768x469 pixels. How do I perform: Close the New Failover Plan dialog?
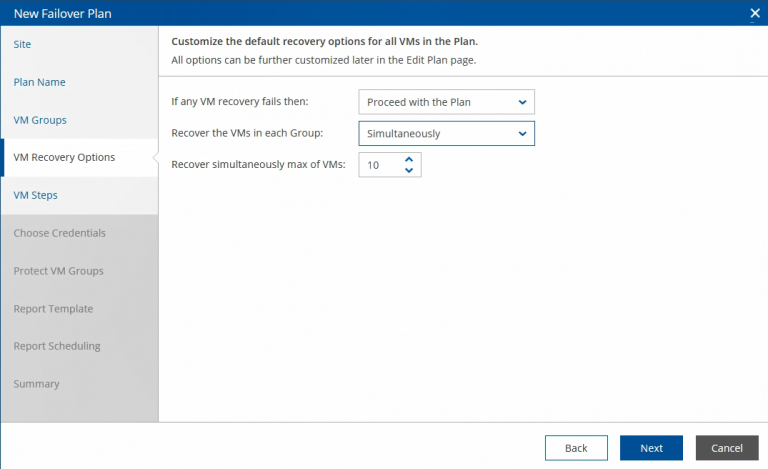point(755,13)
